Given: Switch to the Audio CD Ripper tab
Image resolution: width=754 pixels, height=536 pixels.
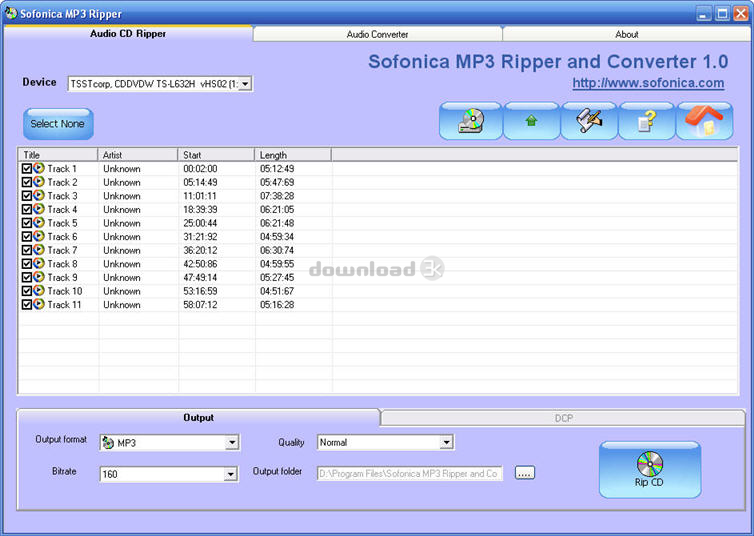Looking at the screenshot, I should (128, 34).
